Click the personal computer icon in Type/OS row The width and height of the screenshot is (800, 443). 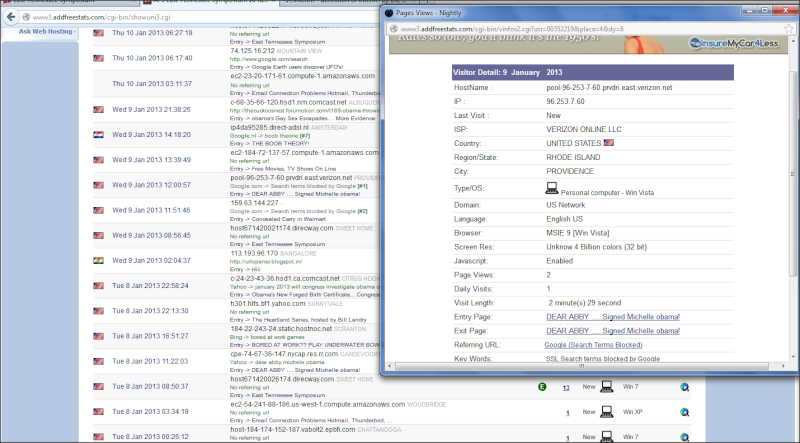pos(552,188)
